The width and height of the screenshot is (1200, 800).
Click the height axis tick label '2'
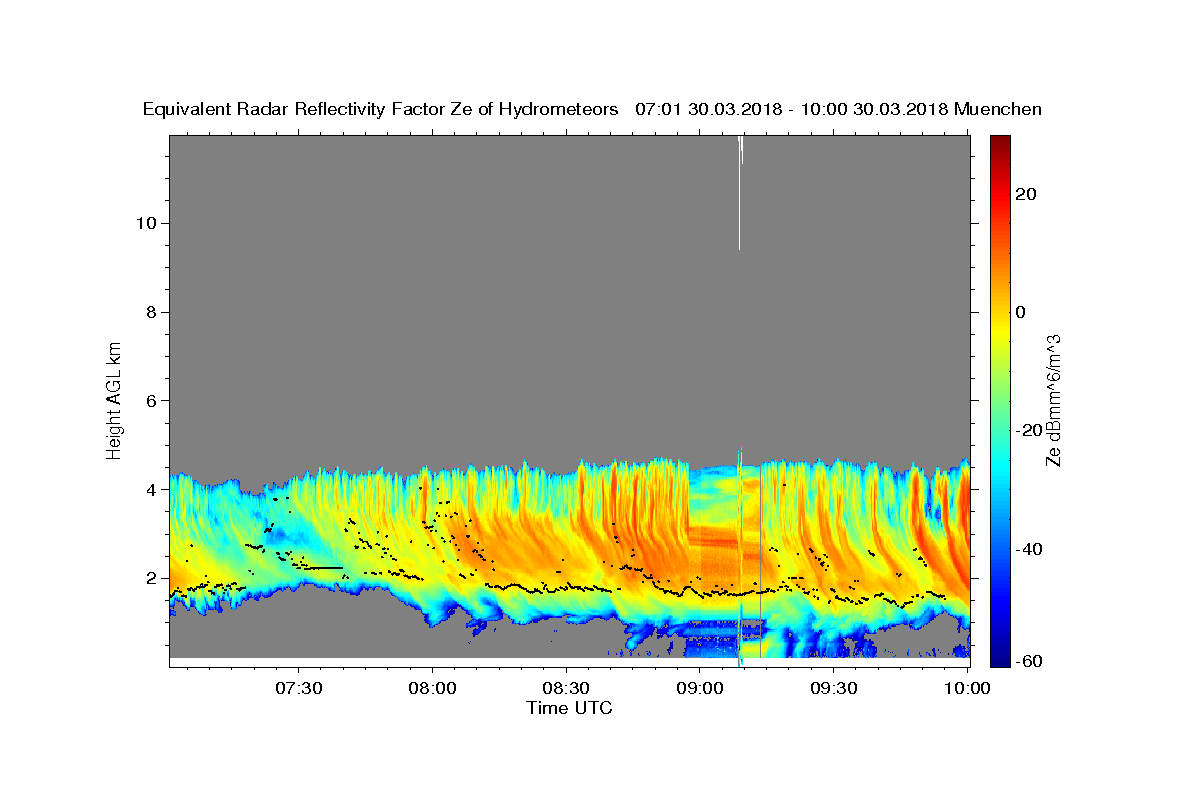pyautogui.click(x=152, y=579)
